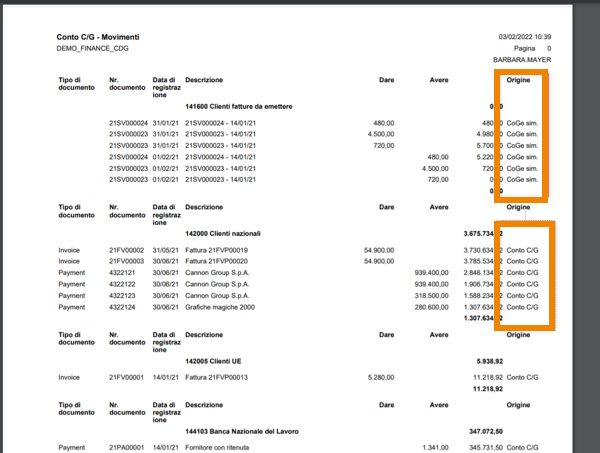This screenshot has width=600, height=453.
Task: Click the Dare amount 5.280,00
Action: pyautogui.click(x=381, y=378)
